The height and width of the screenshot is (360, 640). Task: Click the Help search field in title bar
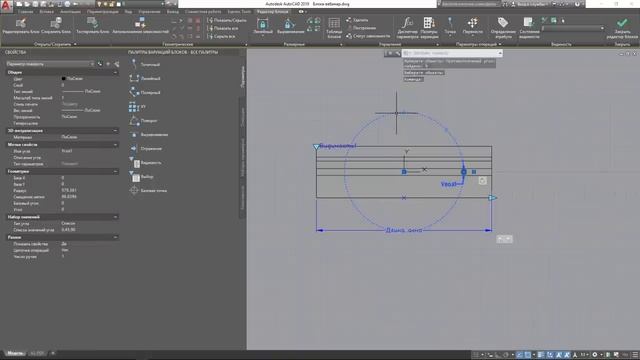(x=469, y=4)
